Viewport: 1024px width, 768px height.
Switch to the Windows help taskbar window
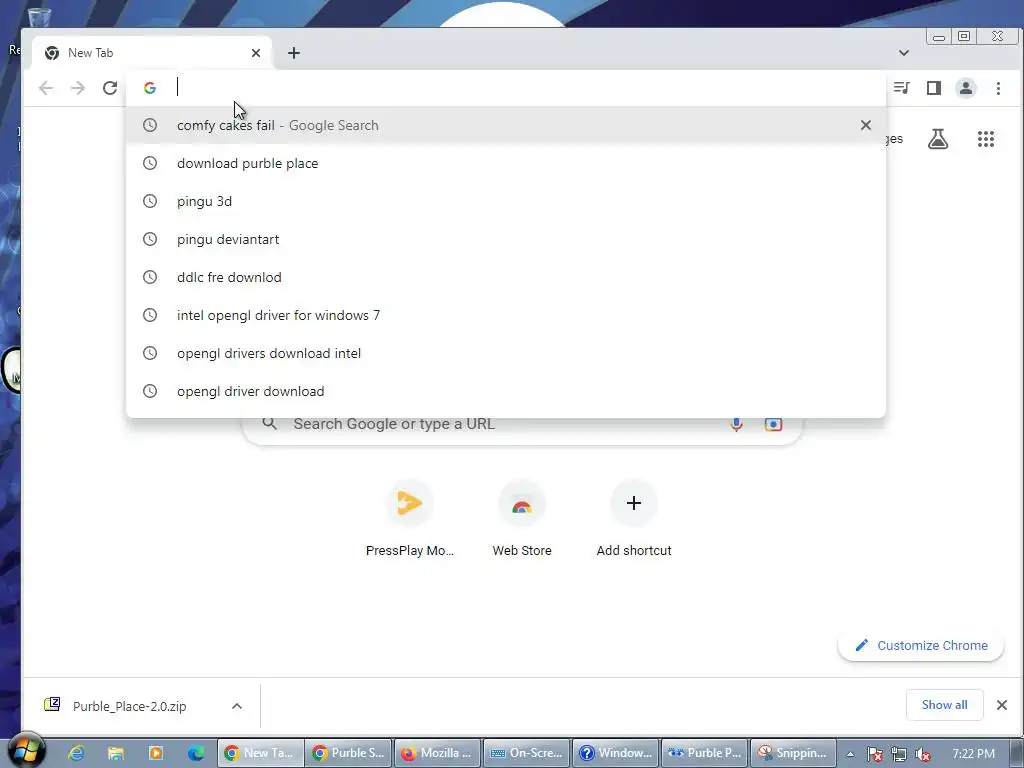point(616,753)
